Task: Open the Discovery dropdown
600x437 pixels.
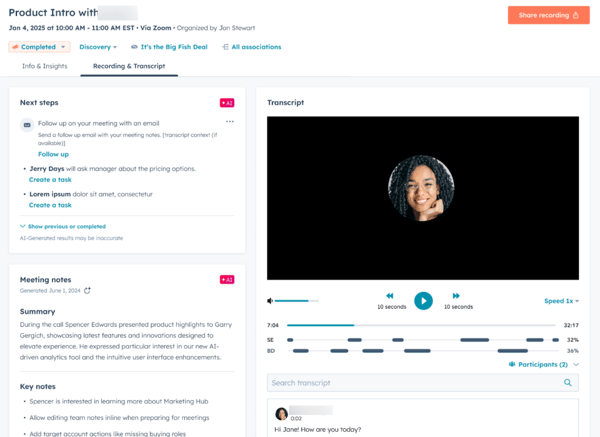Action: [98, 47]
